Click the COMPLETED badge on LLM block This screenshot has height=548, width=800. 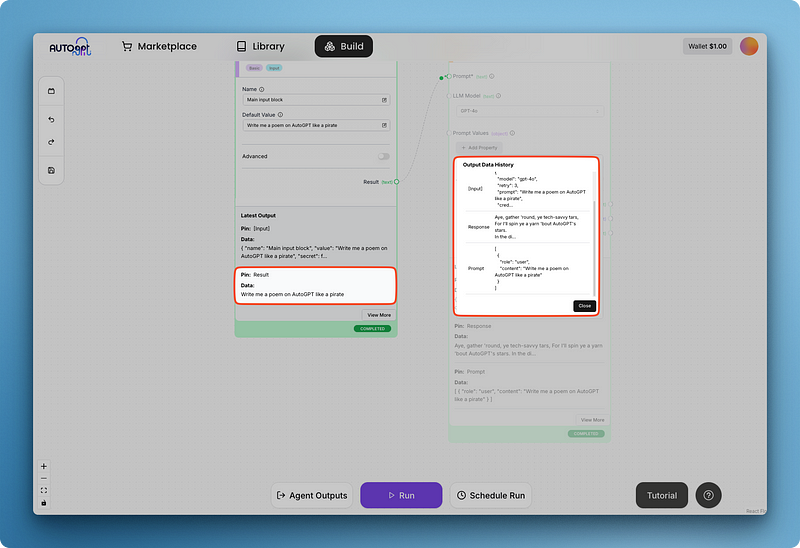[586, 434]
